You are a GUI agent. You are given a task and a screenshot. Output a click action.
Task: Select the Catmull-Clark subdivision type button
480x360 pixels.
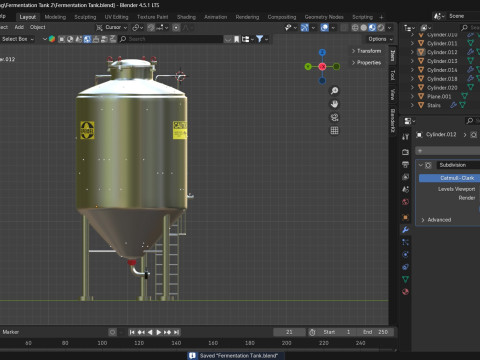(x=449, y=178)
